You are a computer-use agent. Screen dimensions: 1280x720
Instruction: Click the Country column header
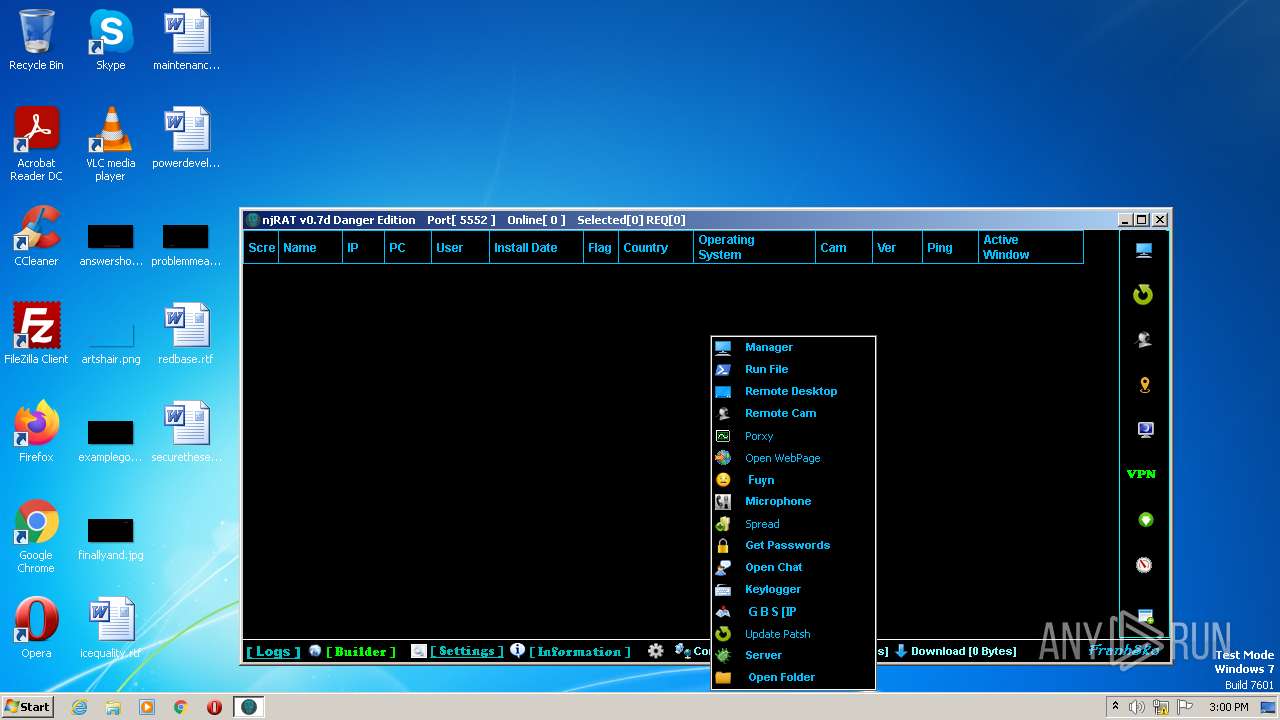click(x=656, y=247)
